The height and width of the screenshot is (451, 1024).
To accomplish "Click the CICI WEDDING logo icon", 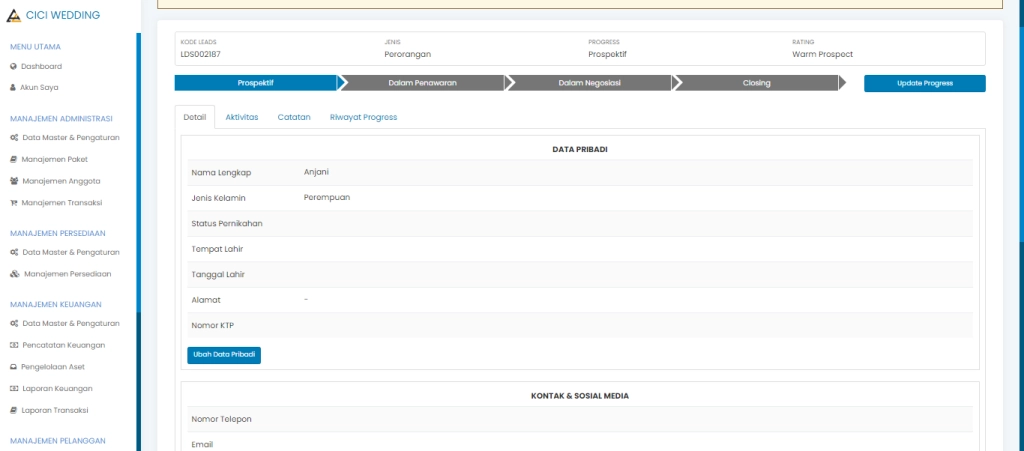I will pyautogui.click(x=14, y=15).
